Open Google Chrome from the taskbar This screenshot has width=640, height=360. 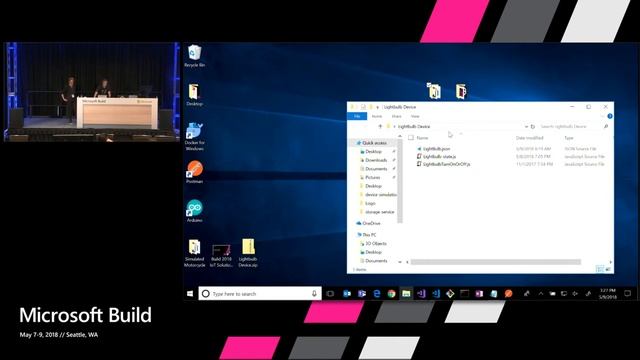391,293
